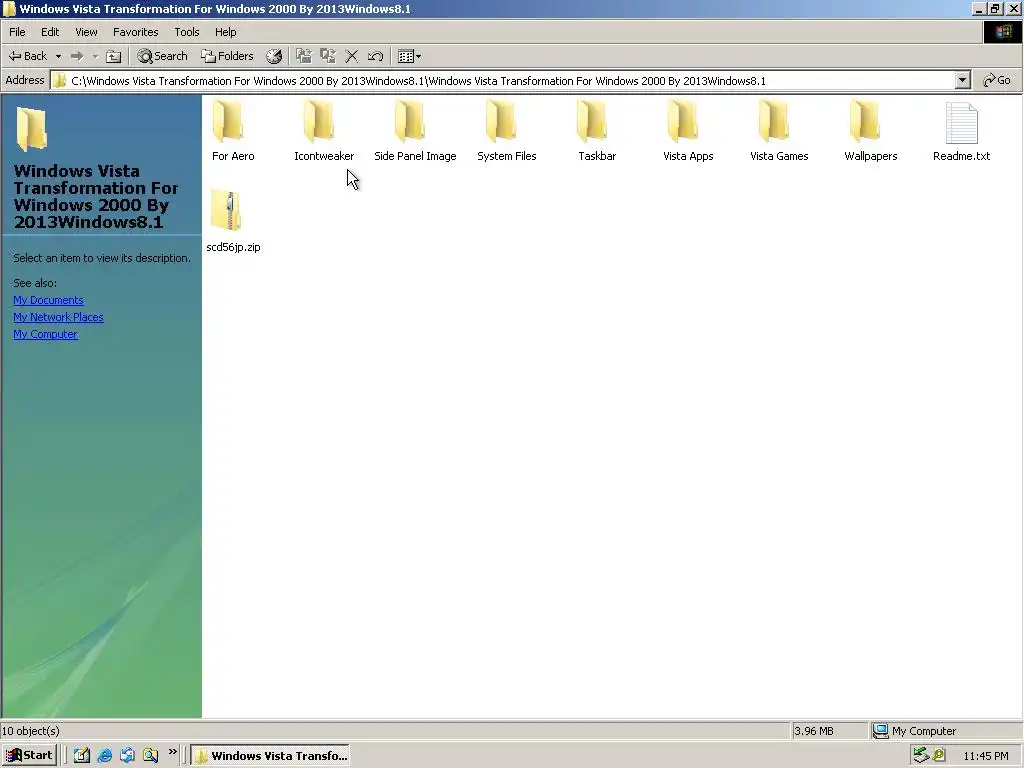This screenshot has height=768, width=1024.
Task: Click the second system tray icon
Action: 939,755
